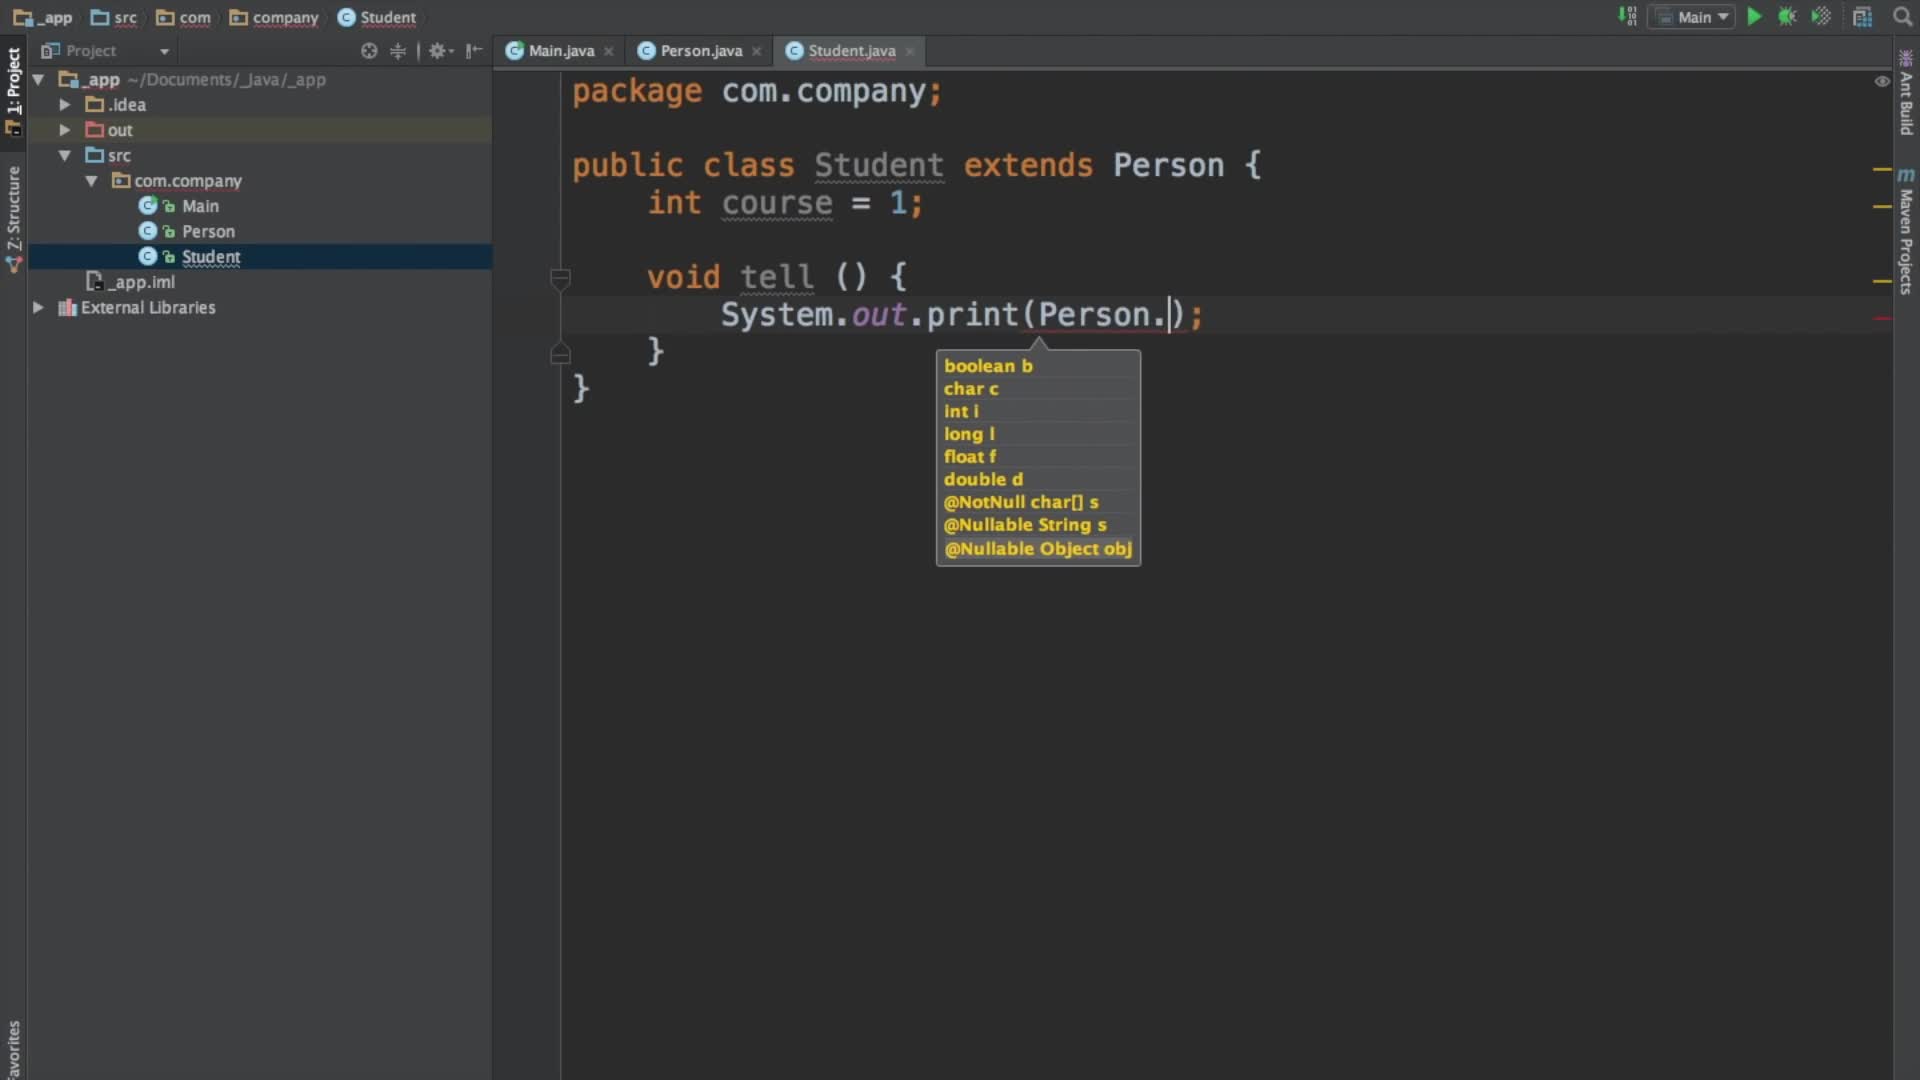1920x1080 pixels.
Task: Click Scroll from Source target icon
Action: pyautogui.click(x=369, y=51)
